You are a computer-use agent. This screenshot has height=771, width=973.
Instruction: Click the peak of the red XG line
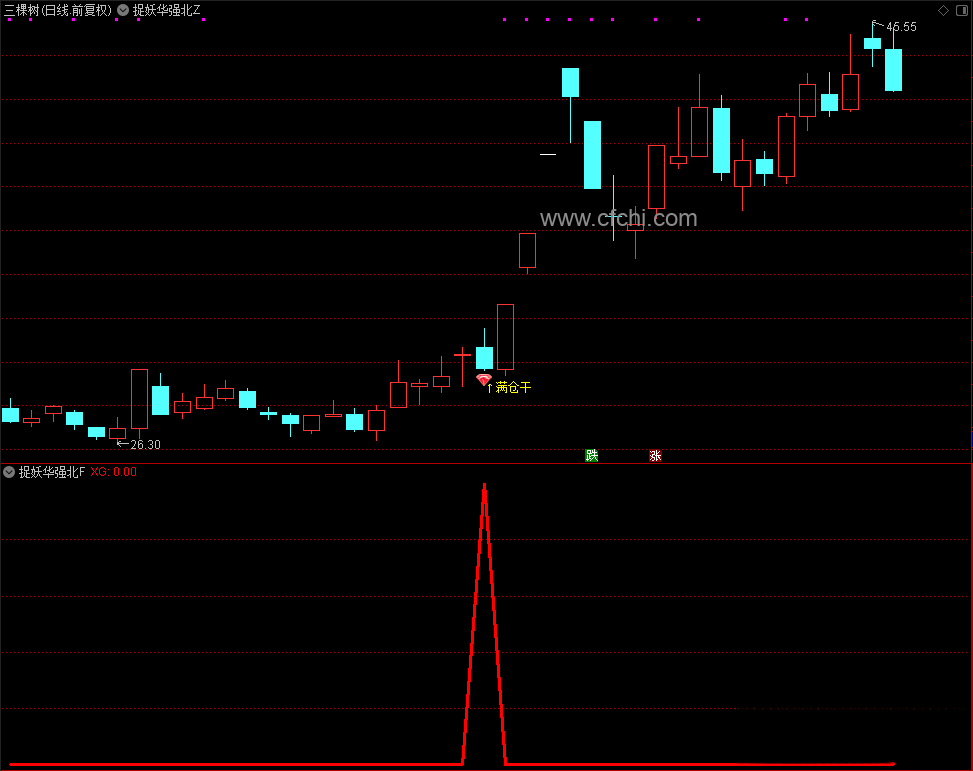[x=485, y=485]
